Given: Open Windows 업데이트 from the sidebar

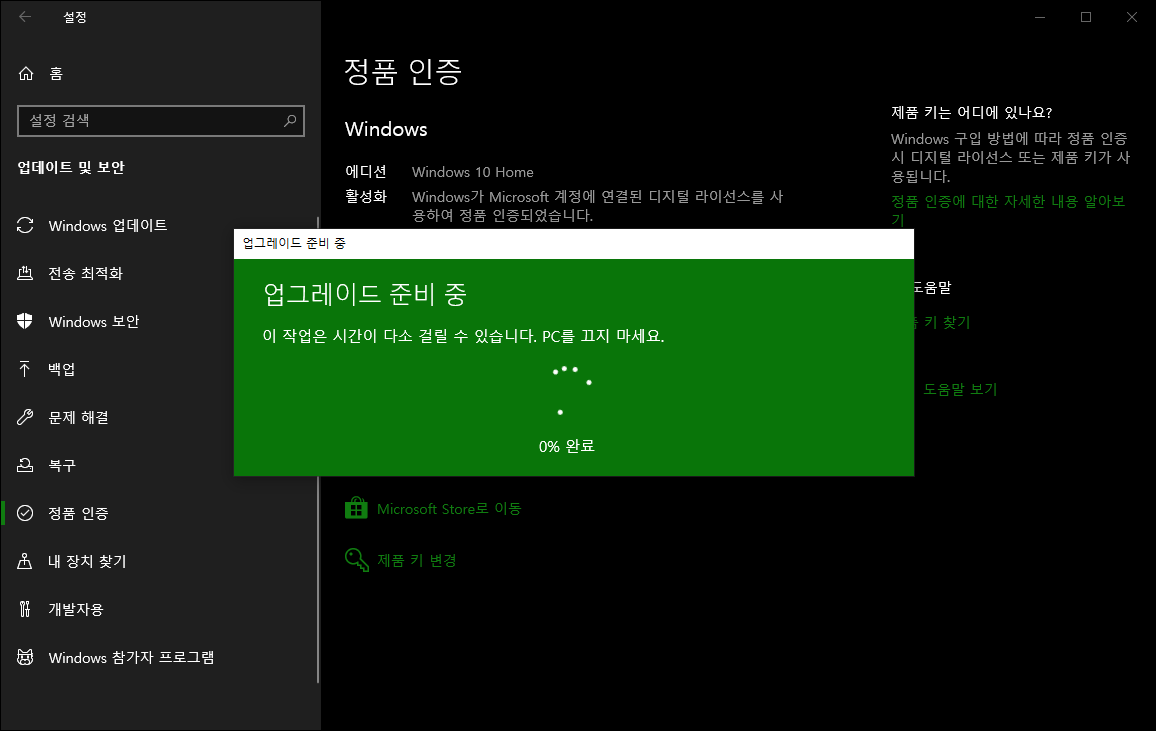Looking at the screenshot, I should (111, 225).
